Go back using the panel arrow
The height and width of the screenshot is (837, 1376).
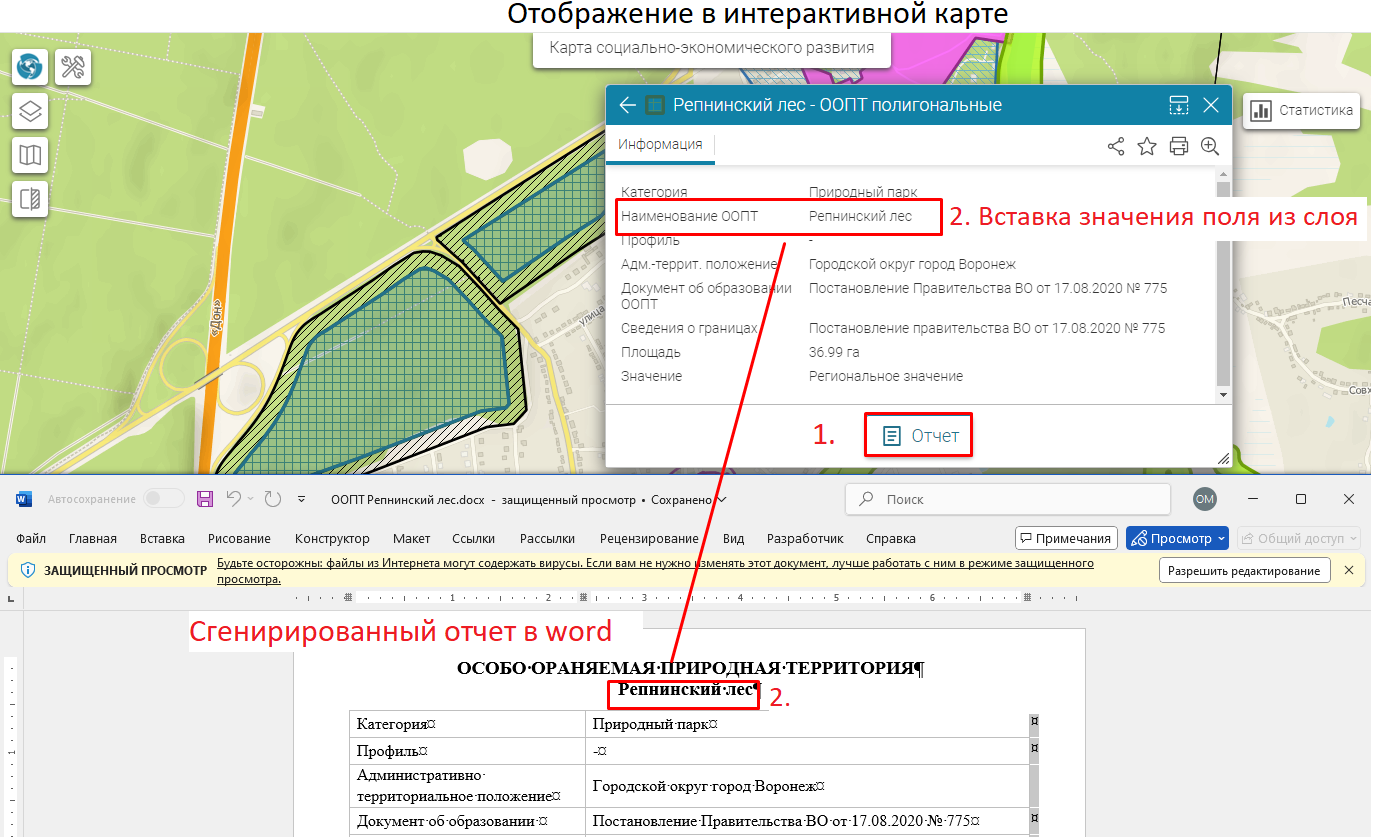[627, 105]
